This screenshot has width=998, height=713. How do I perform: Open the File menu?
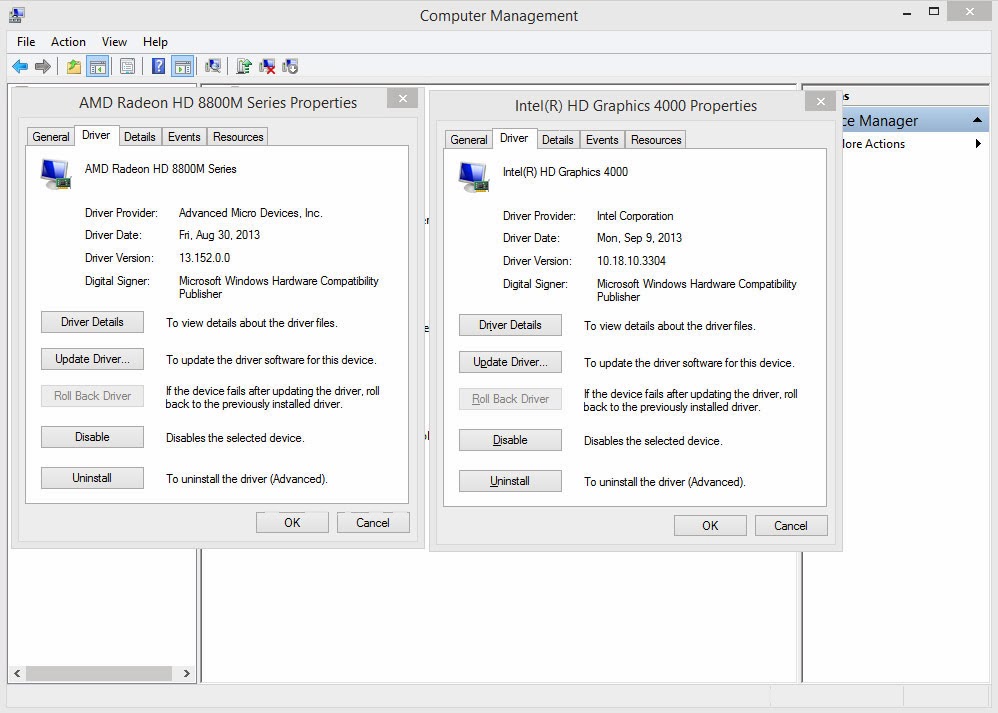(26, 42)
